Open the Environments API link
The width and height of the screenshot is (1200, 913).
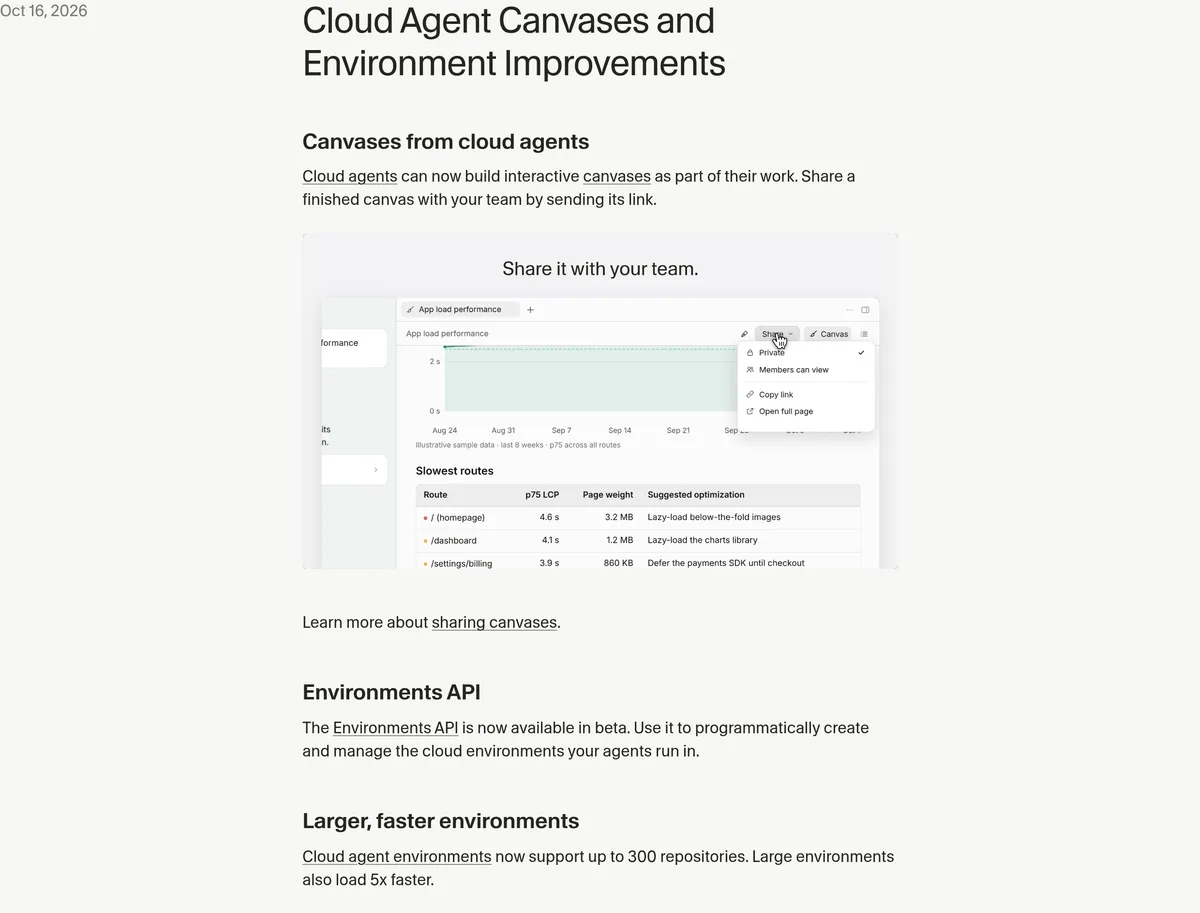[x=395, y=728]
